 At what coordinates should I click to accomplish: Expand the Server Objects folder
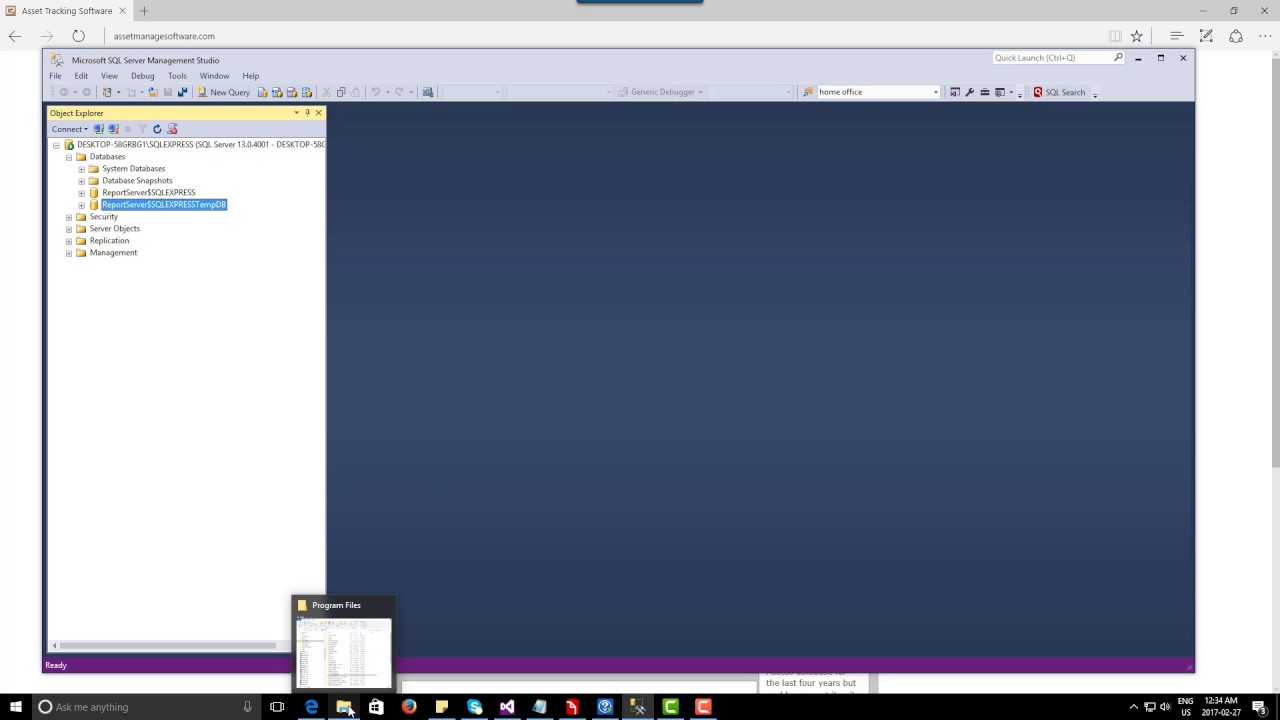[x=69, y=229]
